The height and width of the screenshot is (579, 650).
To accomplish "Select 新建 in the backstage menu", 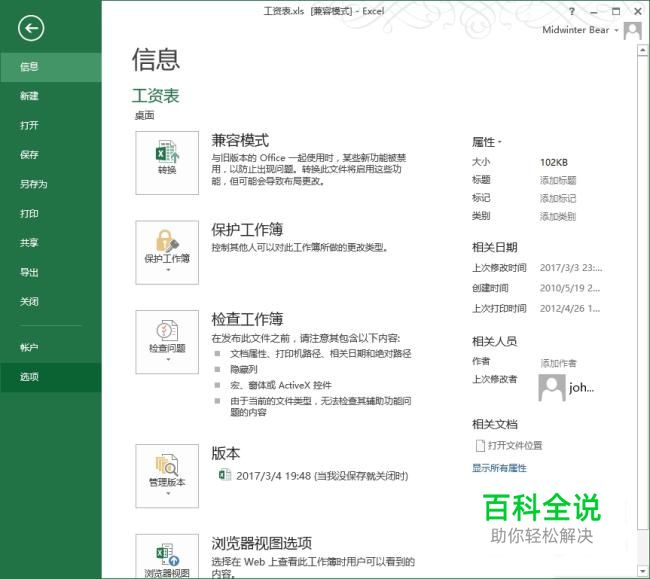I will pos(51,96).
